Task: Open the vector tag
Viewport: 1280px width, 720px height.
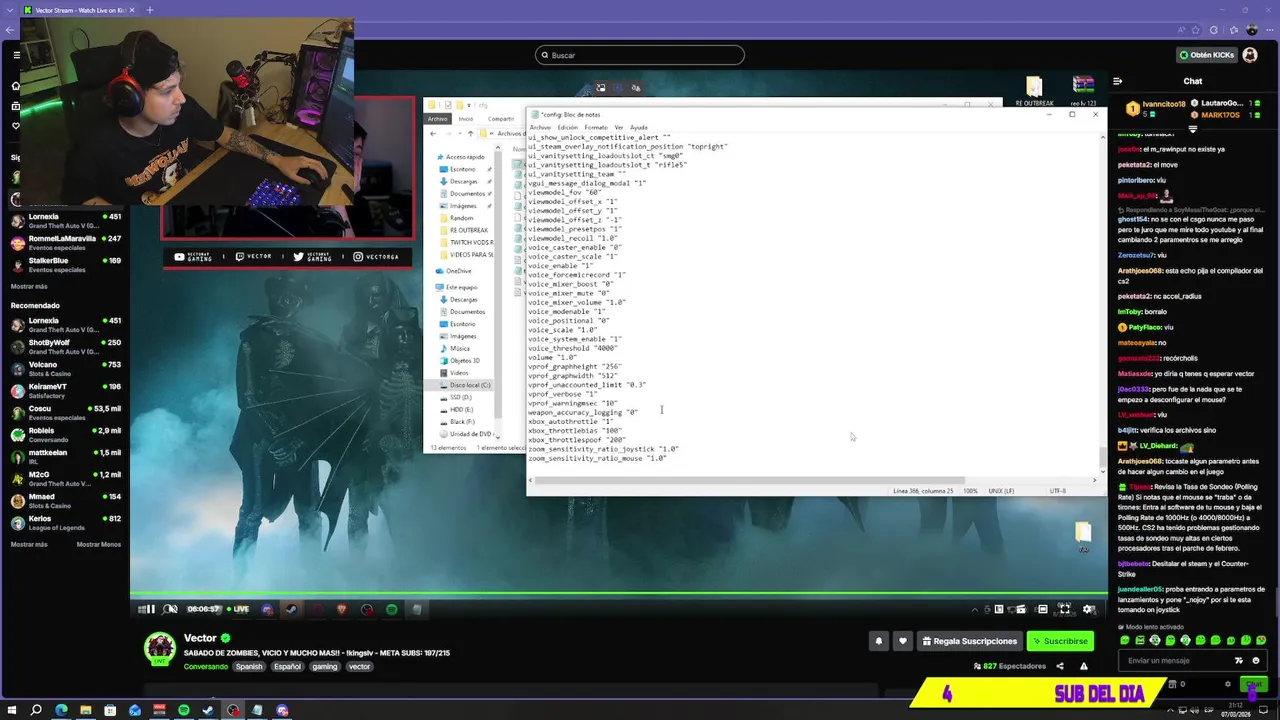Action: point(359,666)
